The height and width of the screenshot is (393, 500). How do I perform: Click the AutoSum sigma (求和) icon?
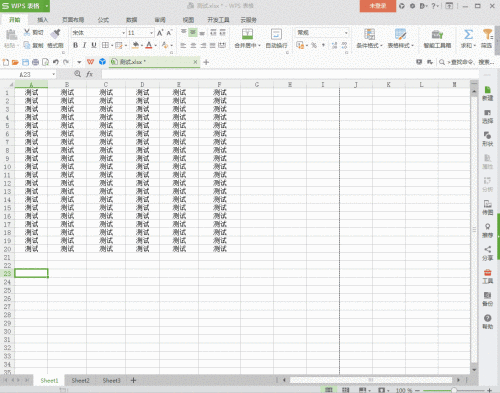[468, 34]
